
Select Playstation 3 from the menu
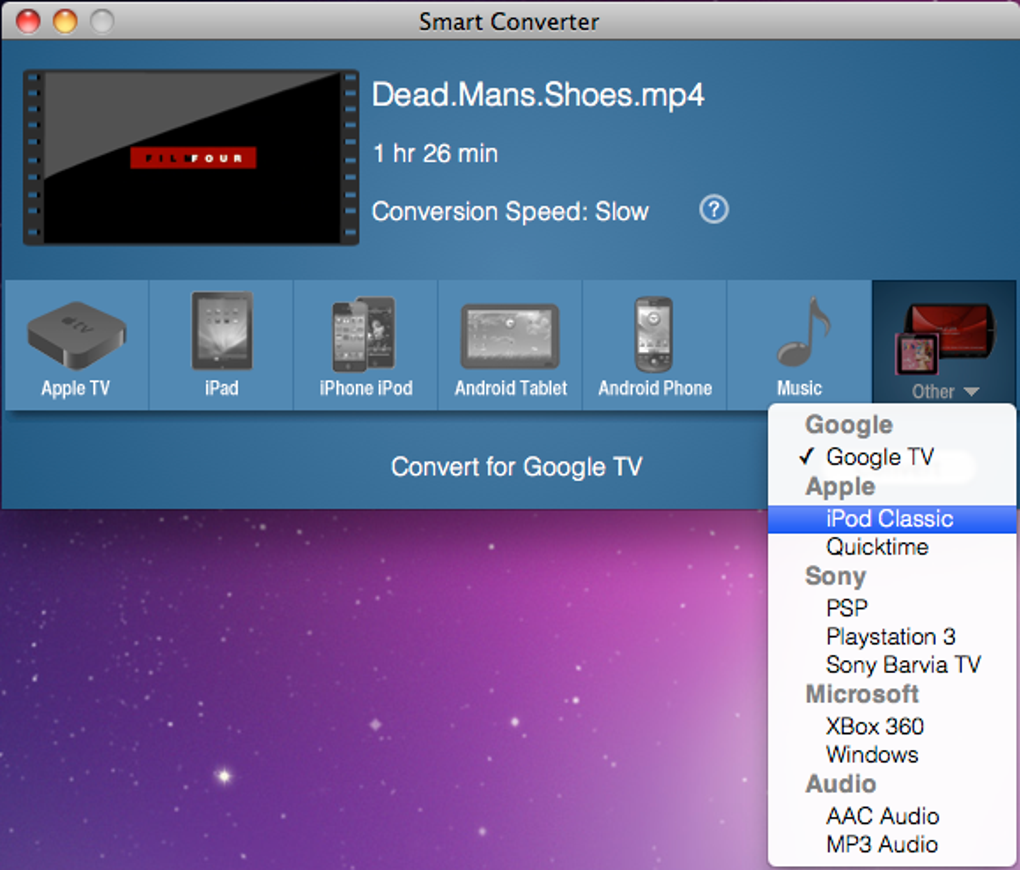pos(892,636)
